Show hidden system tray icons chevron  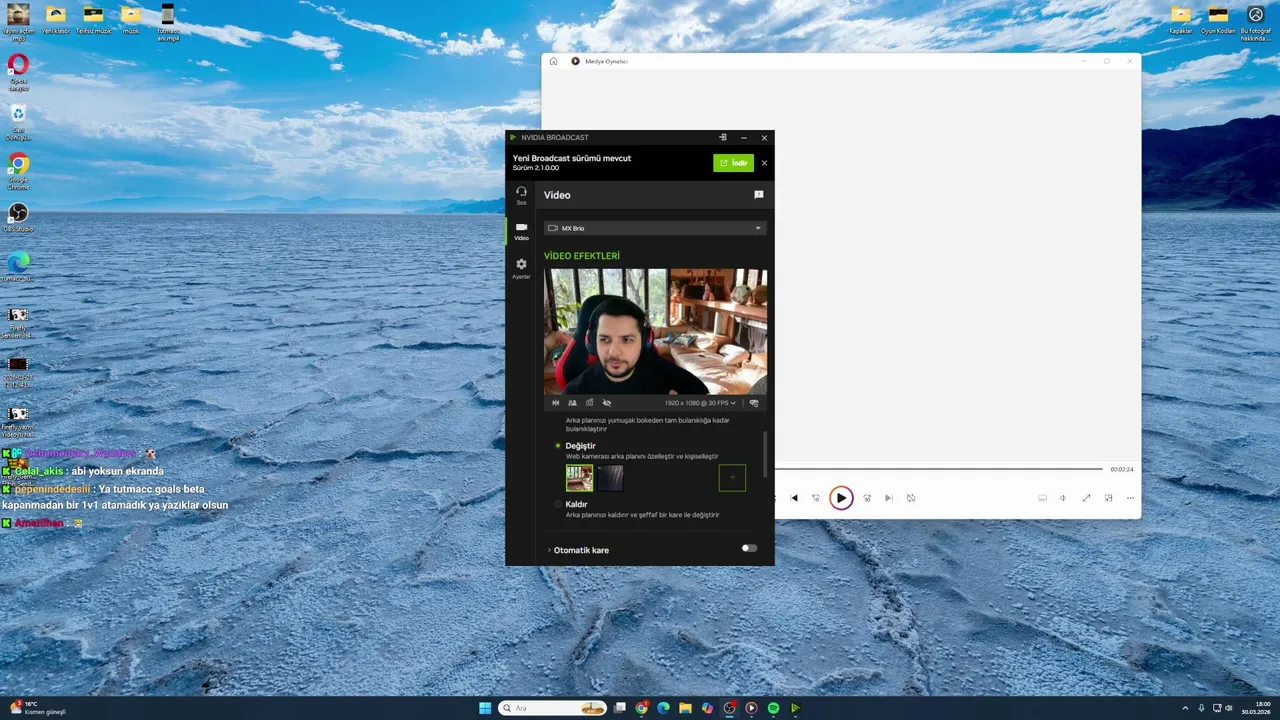tap(1186, 708)
